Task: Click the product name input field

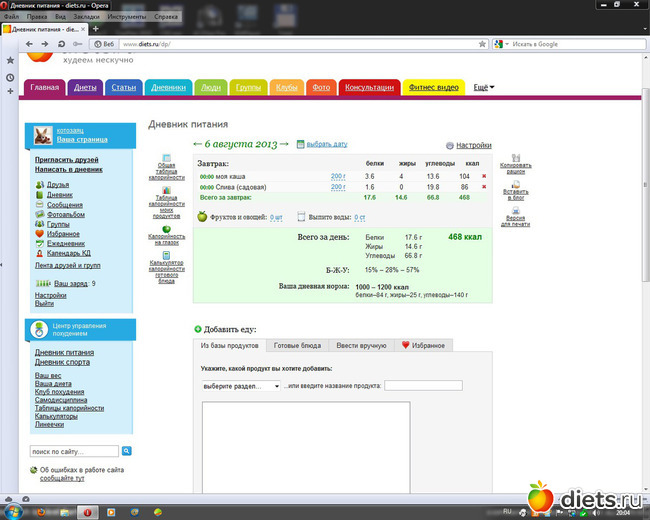Action: (423, 386)
